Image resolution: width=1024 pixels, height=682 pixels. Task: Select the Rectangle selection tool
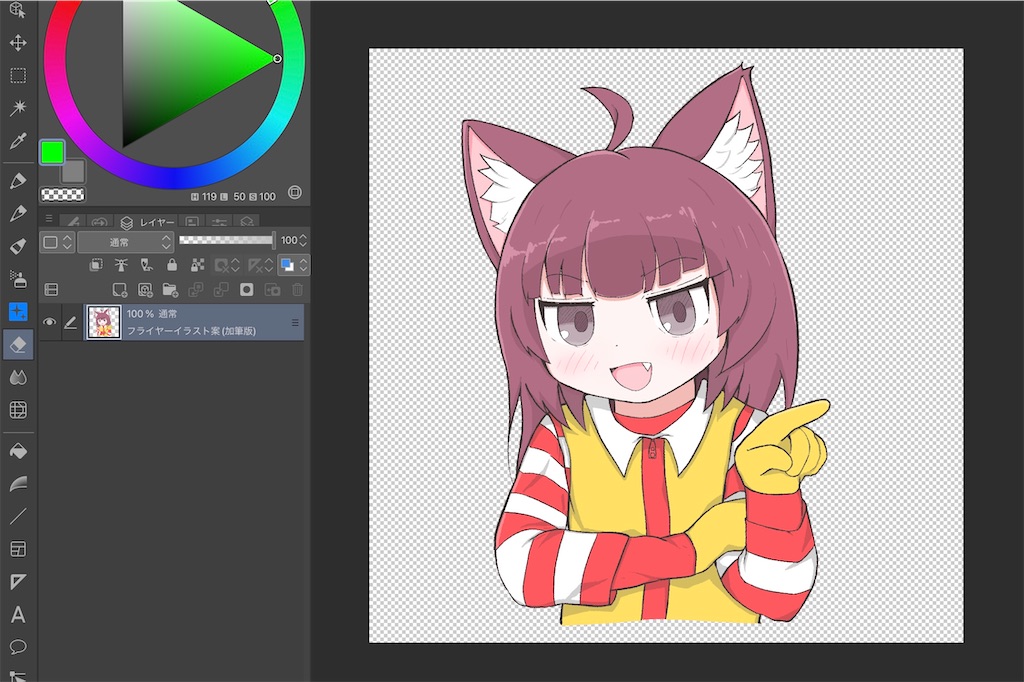tap(18, 76)
